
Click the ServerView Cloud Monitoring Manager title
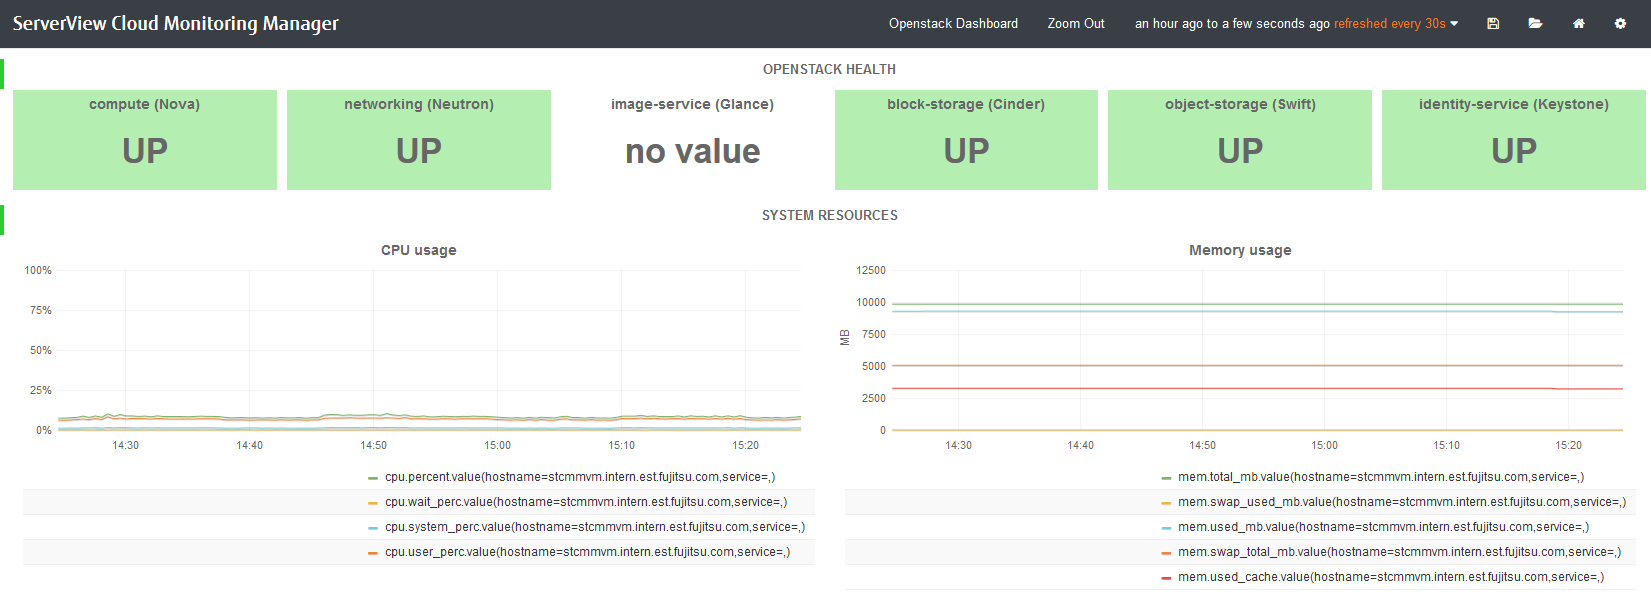[175, 24]
